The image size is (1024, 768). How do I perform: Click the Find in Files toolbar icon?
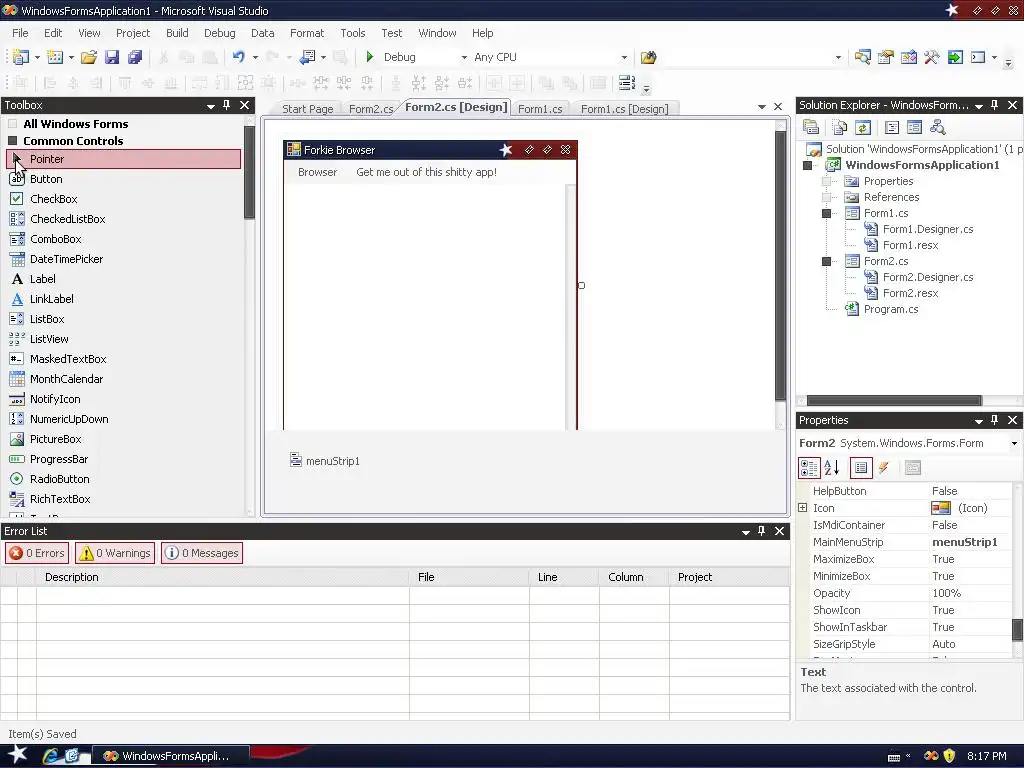[648, 57]
